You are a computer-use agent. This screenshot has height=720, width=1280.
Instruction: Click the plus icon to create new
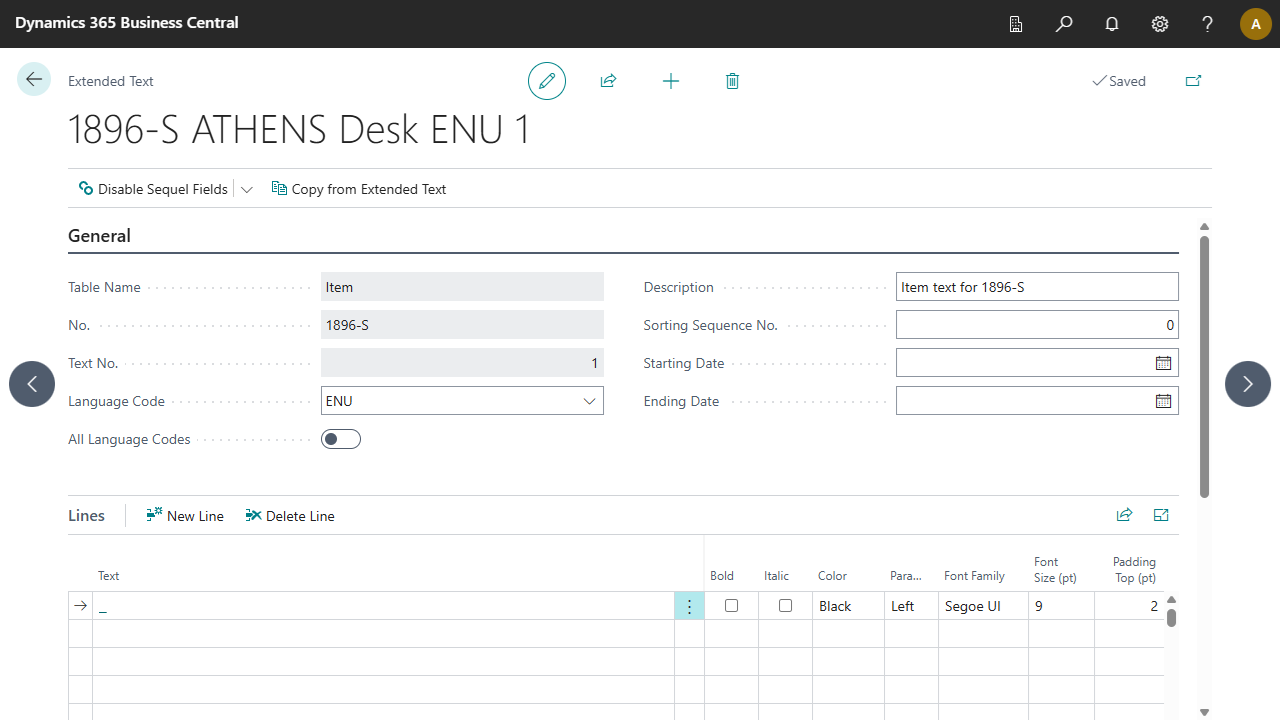(671, 81)
